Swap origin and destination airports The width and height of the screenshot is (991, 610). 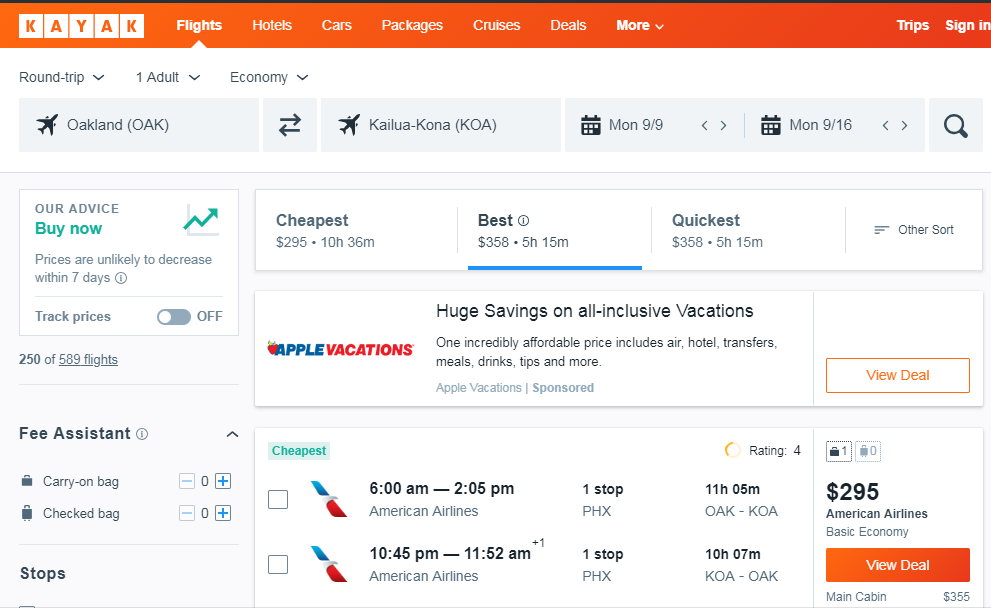pos(289,125)
